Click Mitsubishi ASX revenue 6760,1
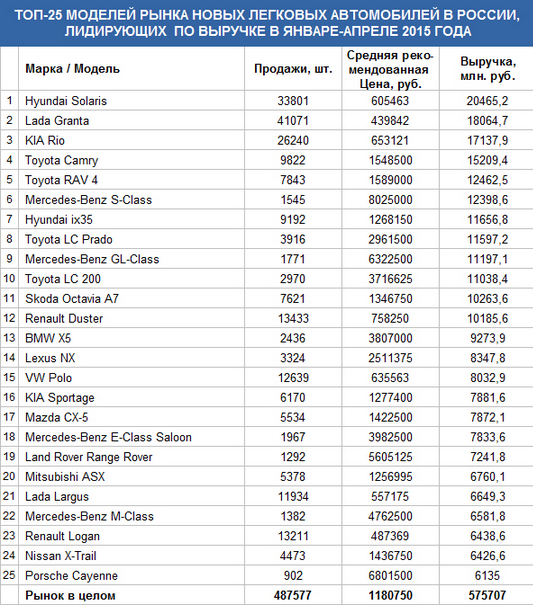 (x=487, y=477)
